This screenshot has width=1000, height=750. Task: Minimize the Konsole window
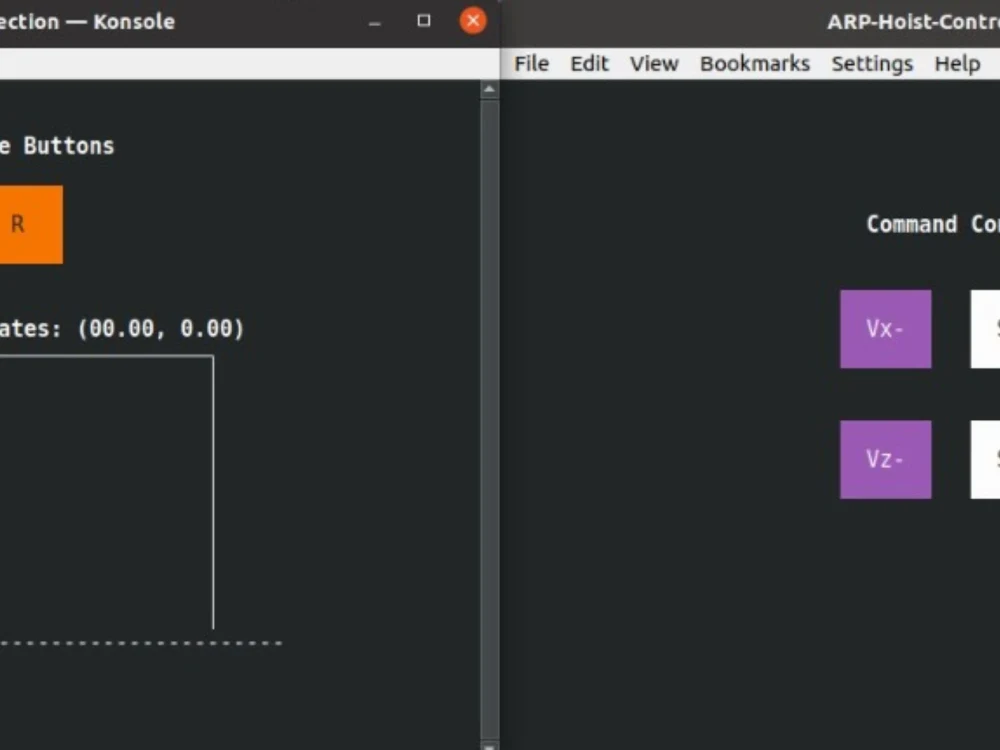click(x=374, y=20)
